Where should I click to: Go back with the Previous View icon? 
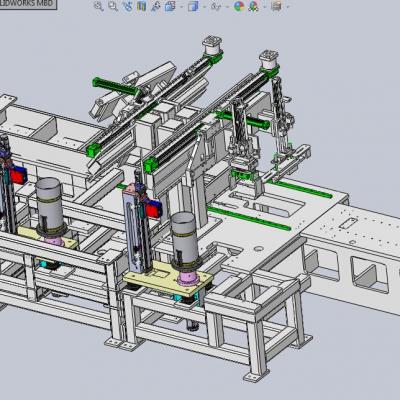pyautogui.click(x=128, y=6)
